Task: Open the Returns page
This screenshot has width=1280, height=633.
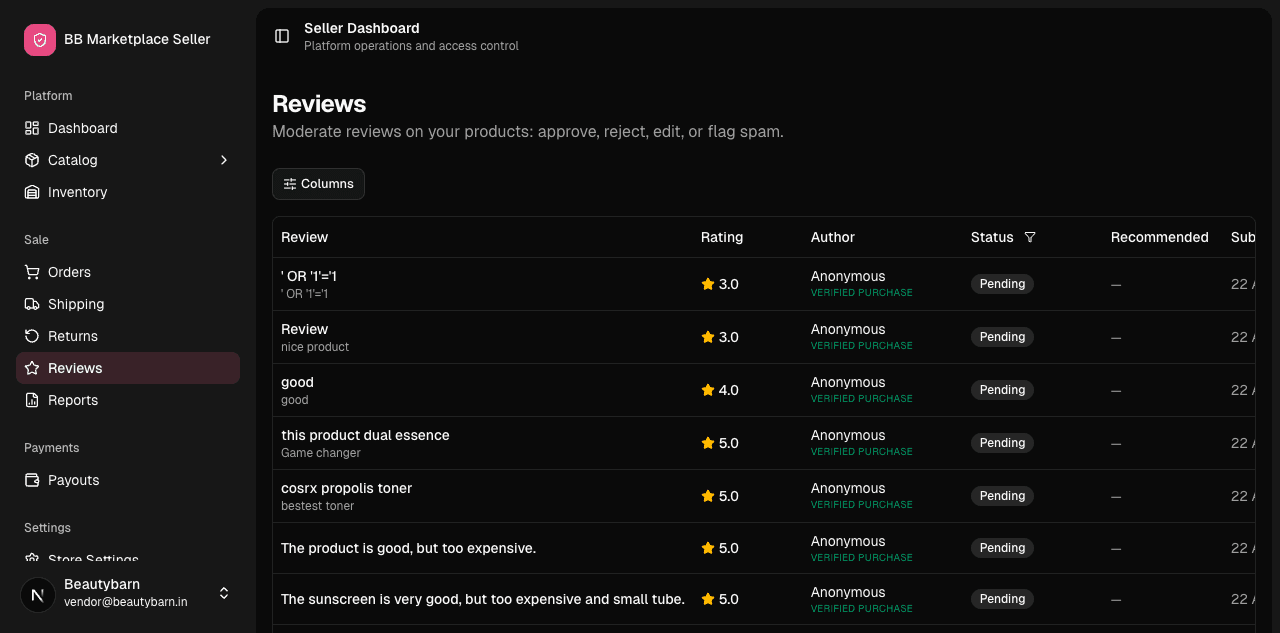Action: click(x=128, y=336)
